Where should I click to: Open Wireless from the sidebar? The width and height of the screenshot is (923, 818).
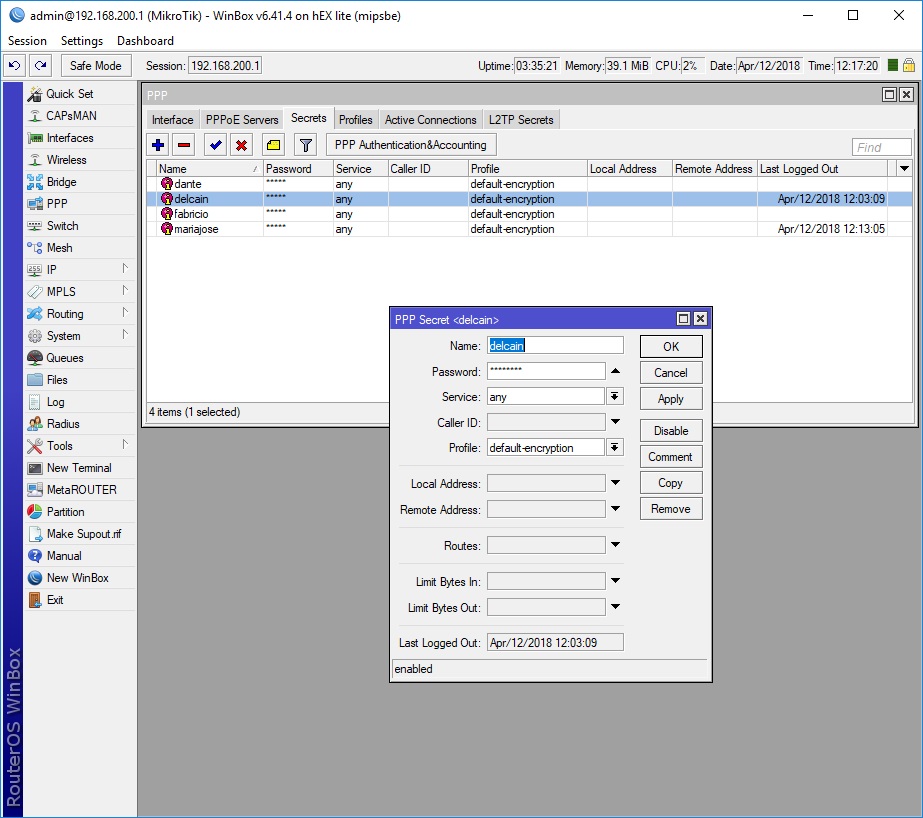tap(66, 160)
